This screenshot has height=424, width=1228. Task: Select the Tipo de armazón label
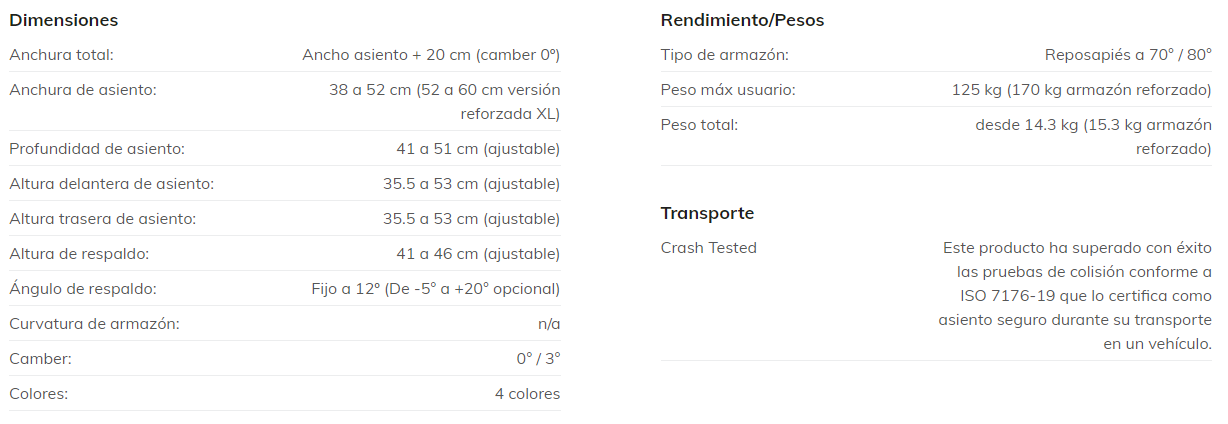(724, 55)
